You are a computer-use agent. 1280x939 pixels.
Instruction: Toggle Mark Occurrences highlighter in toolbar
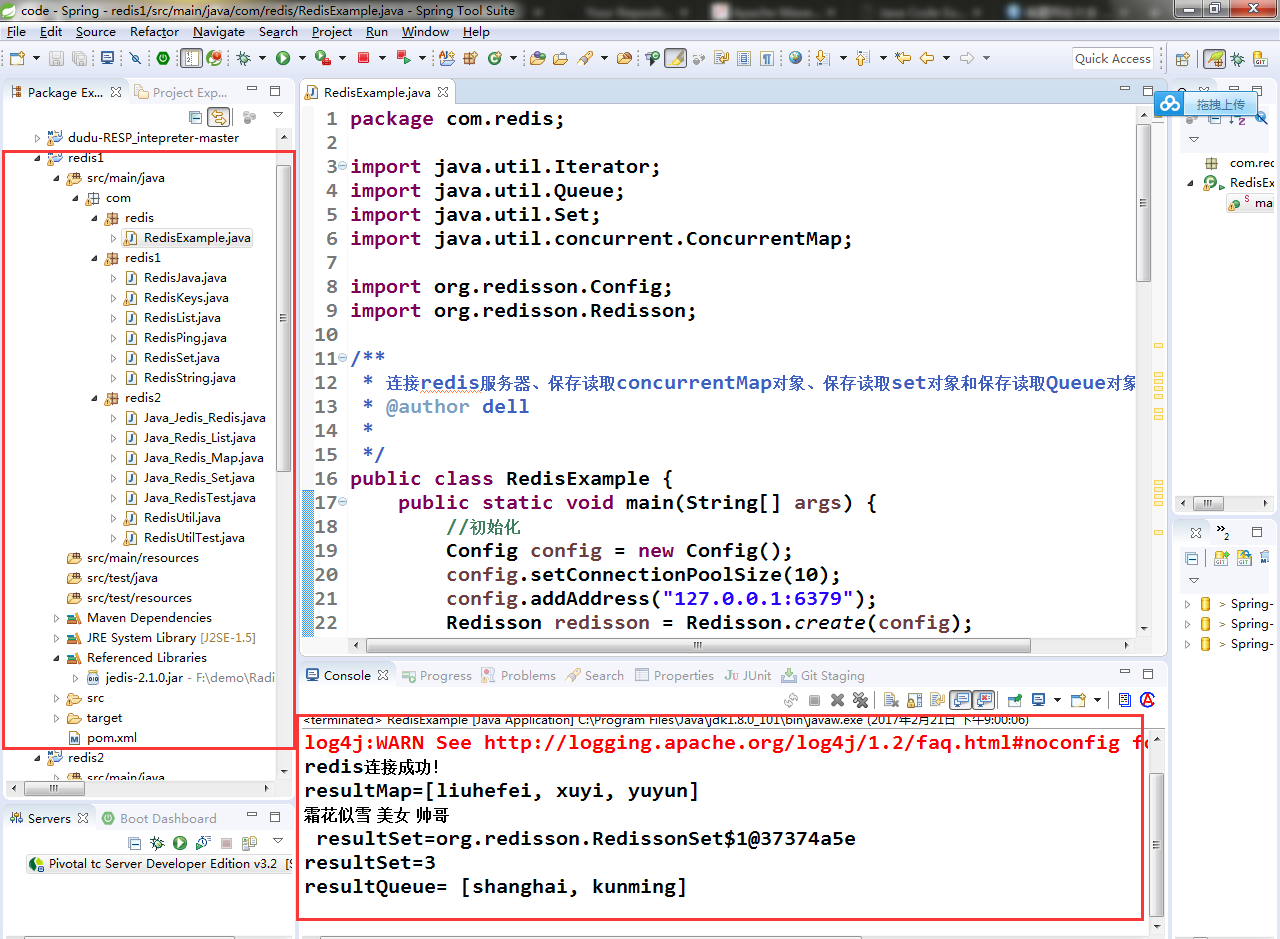click(675, 59)
